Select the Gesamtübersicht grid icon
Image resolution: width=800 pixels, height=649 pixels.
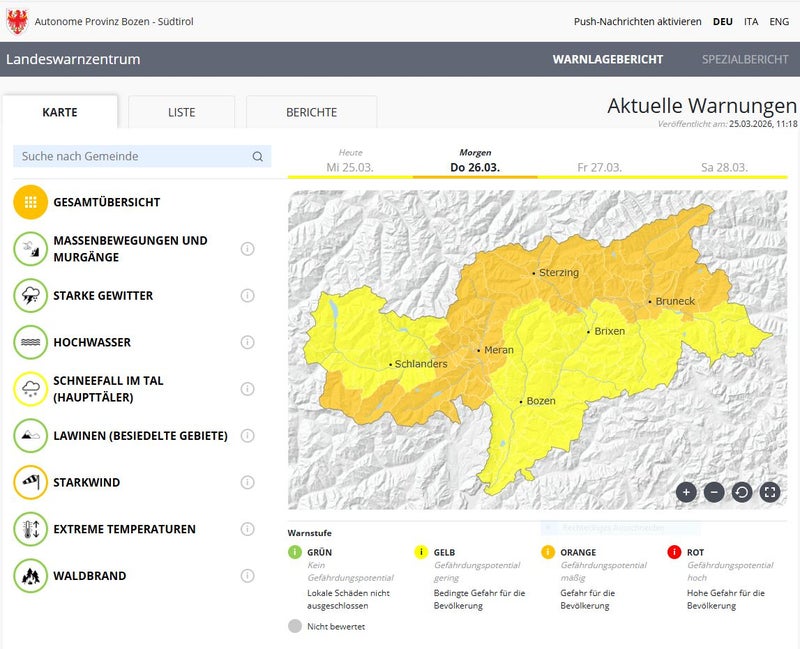31,202
